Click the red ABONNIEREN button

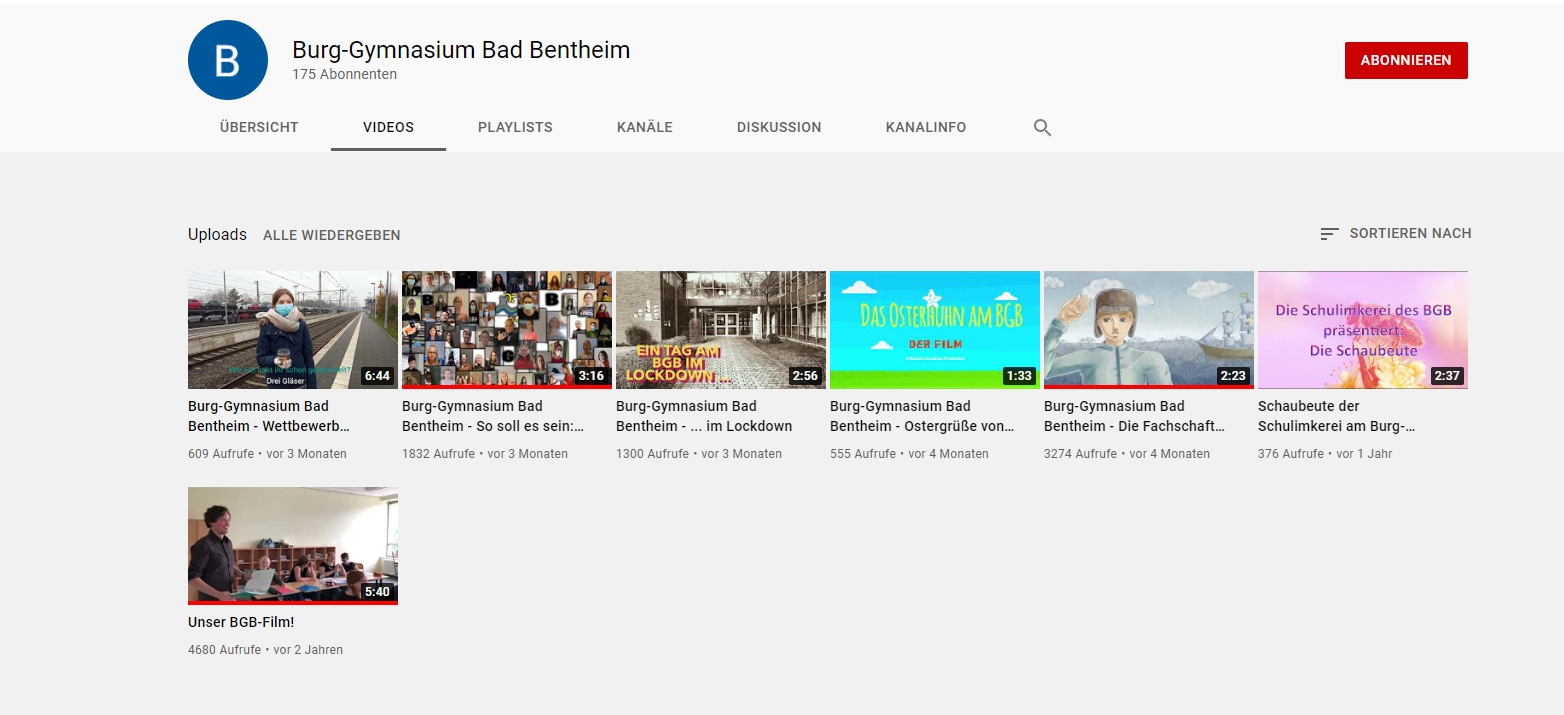(1406, 60)
